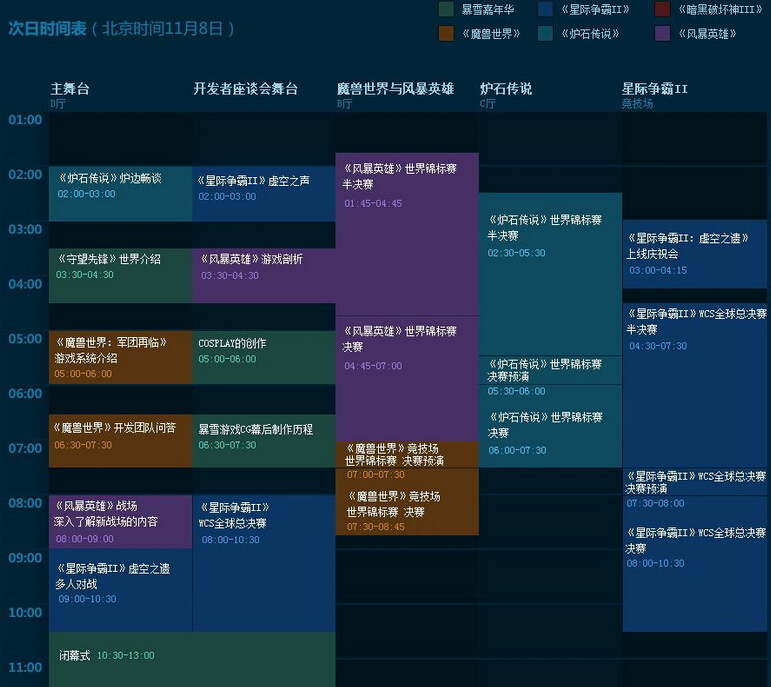Click the 07:00 time label
771x687 pixels.
point(25,448)
